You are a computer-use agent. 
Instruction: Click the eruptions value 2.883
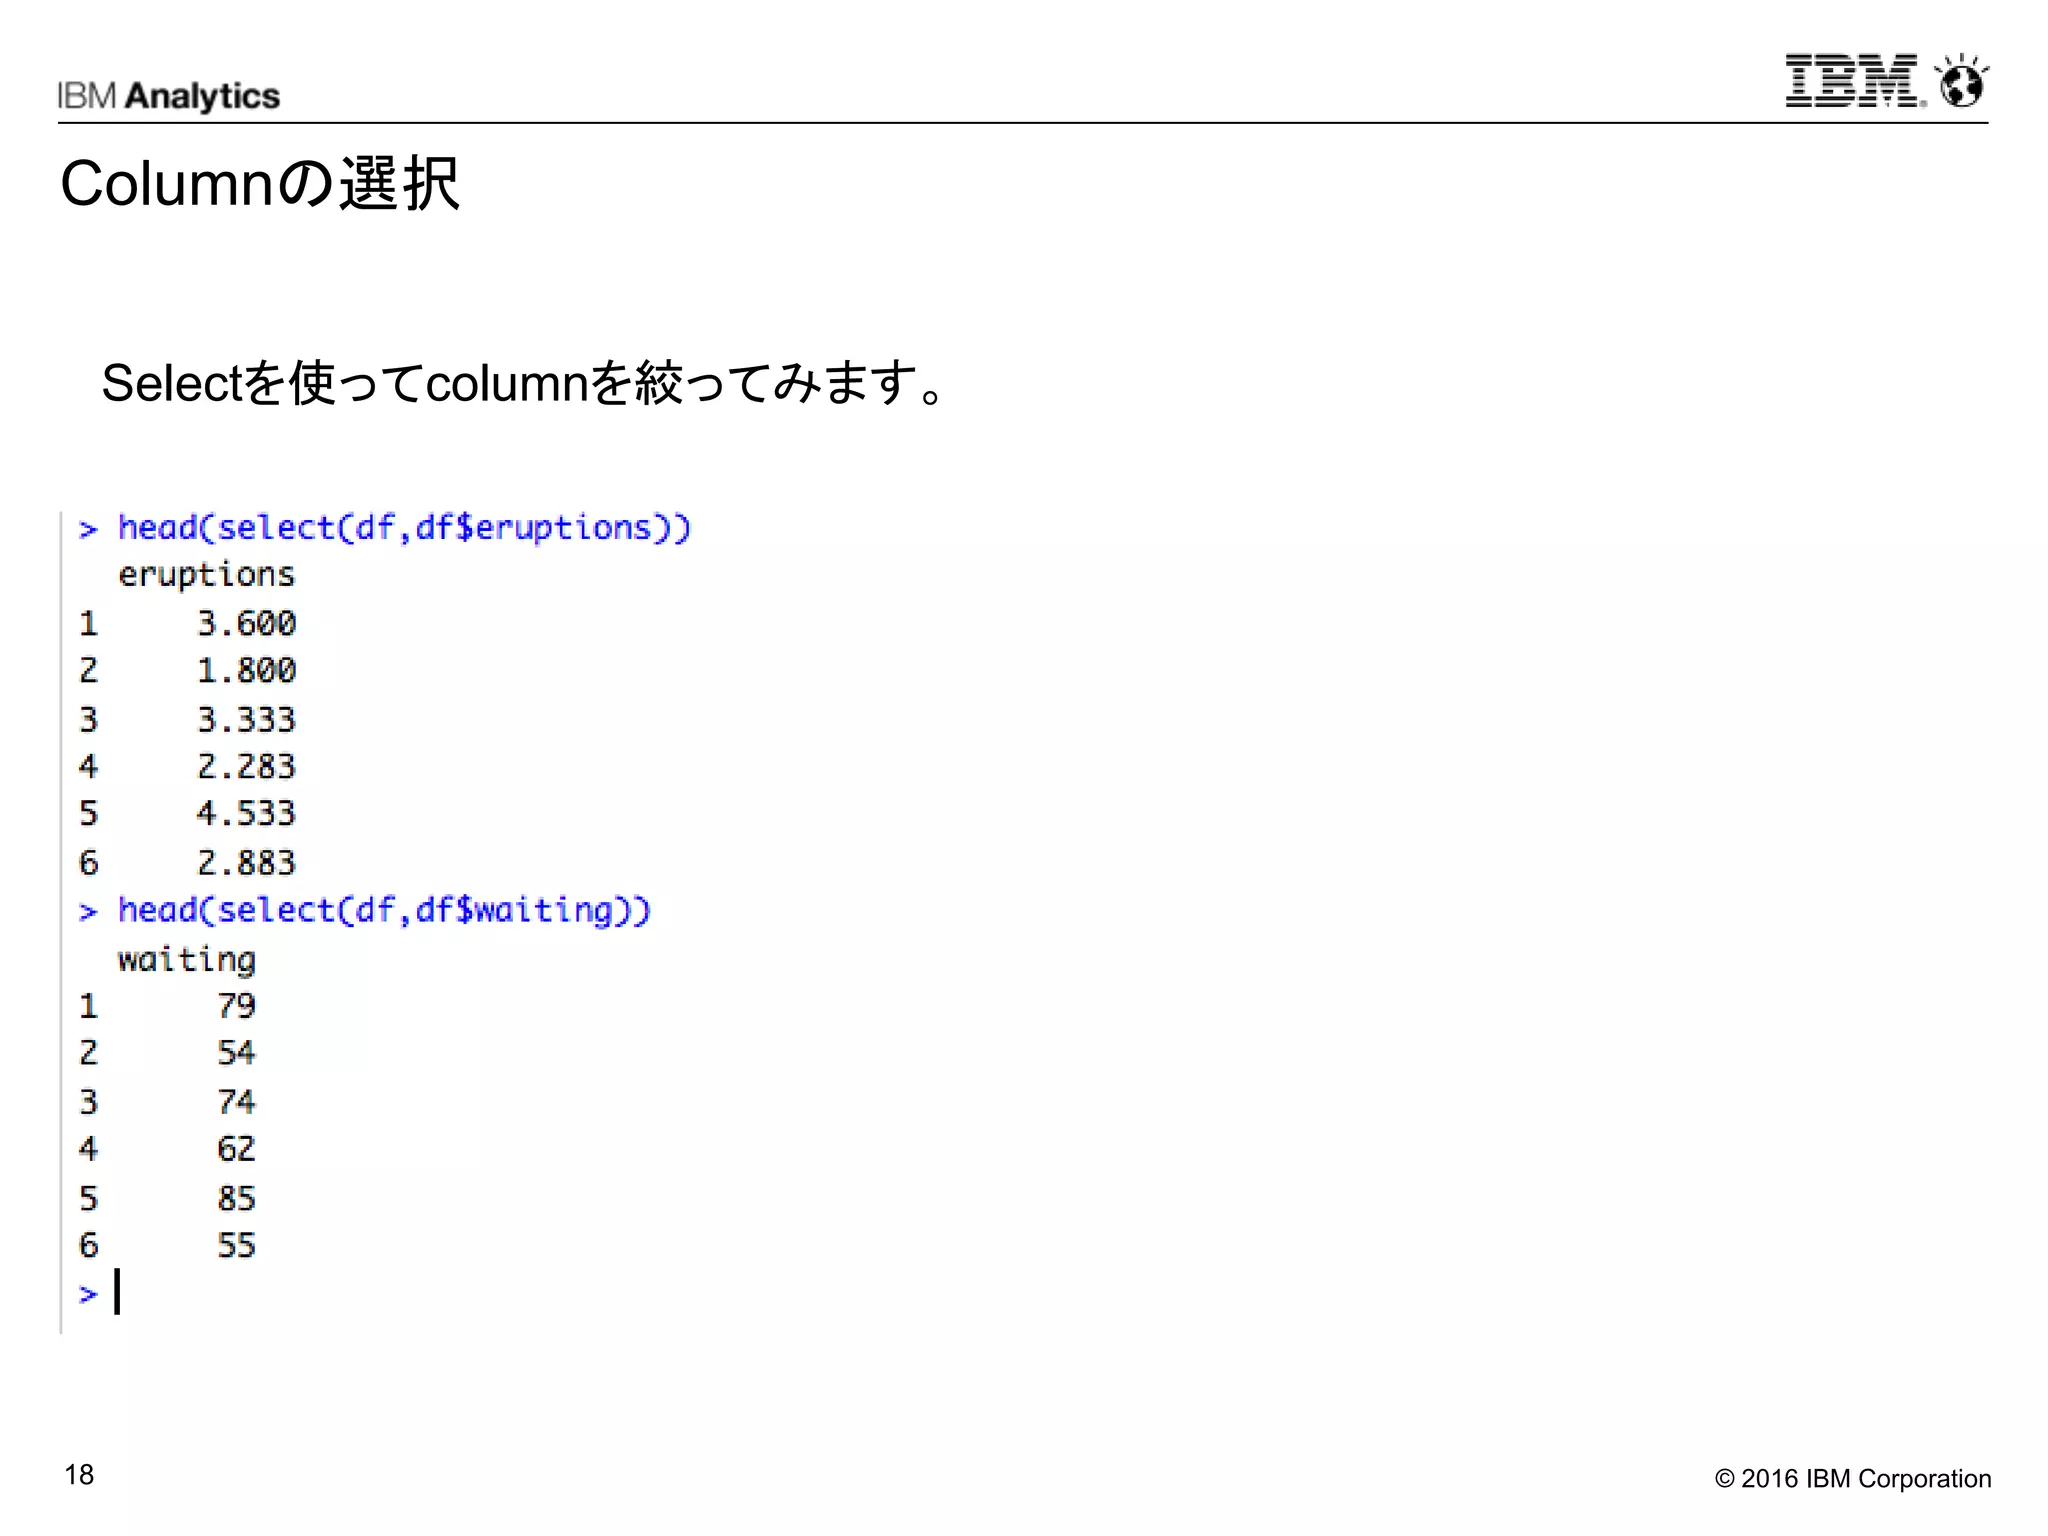click(246, 862)
